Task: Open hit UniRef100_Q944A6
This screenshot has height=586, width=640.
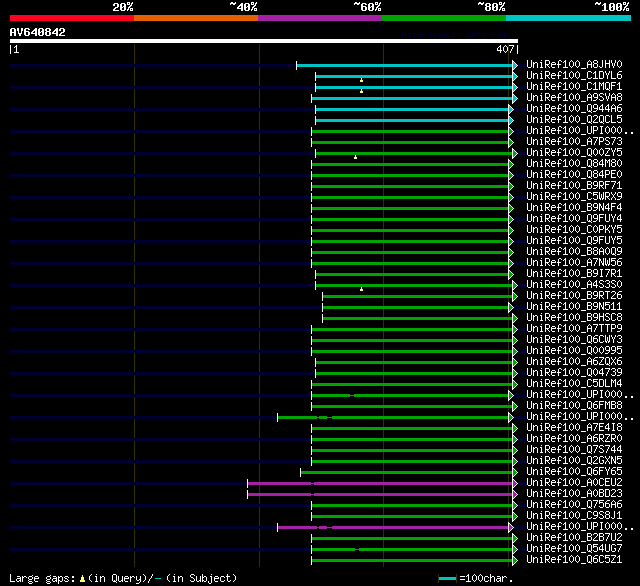Action: pos(574,109)
